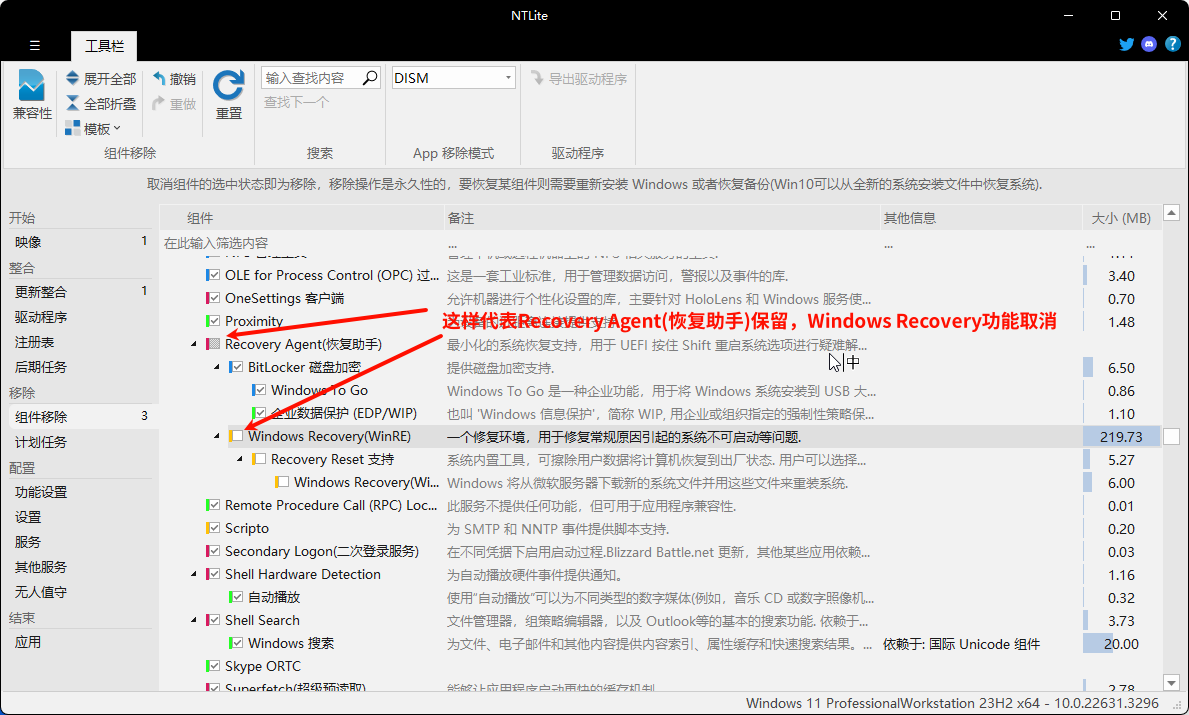Sort by the 其他信息 column header

point(981,218)
